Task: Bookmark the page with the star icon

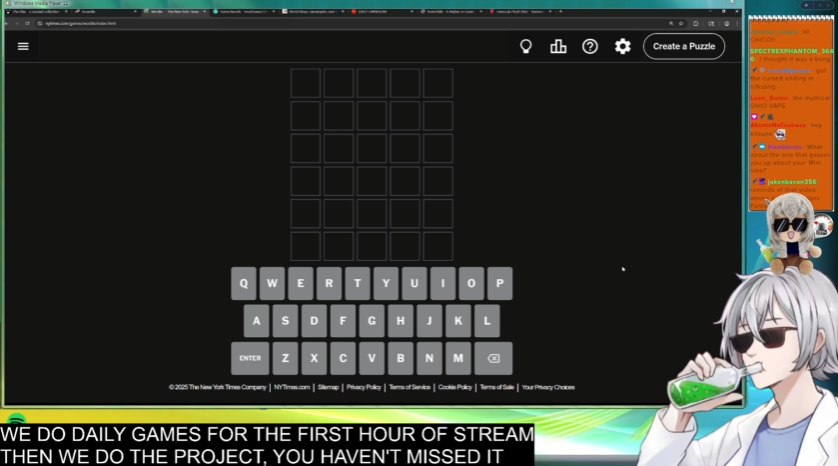Action: (x=681, y=24)
